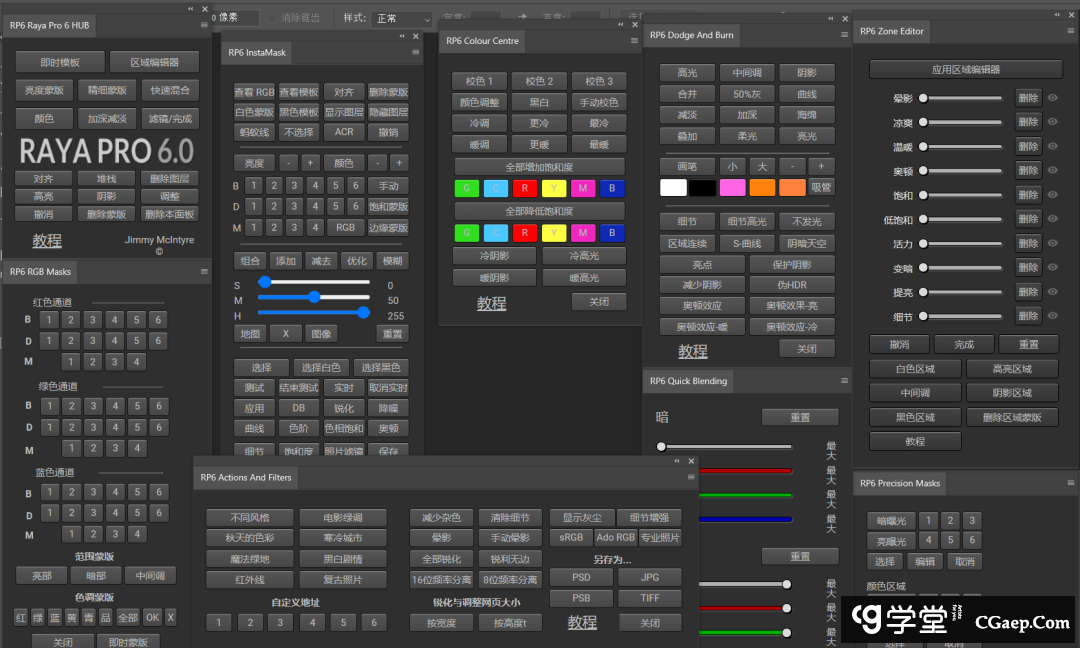The image size is (1080, 648).
Task: Click the 应用区域编辑器 button
Action: (x=965, y=70)
